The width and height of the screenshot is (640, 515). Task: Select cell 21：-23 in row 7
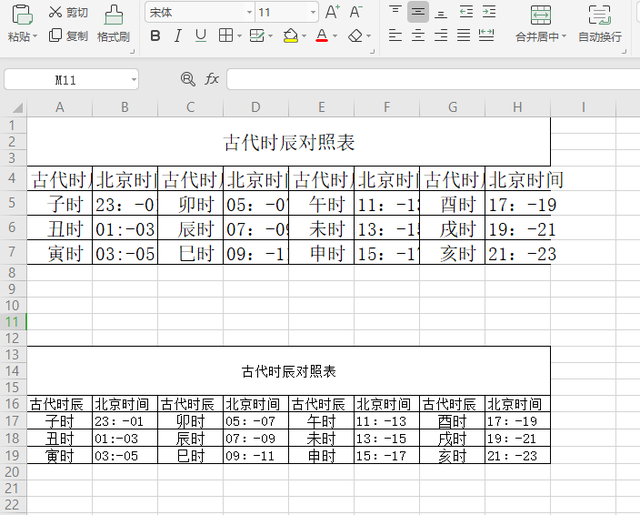click(x=518, y=253)
